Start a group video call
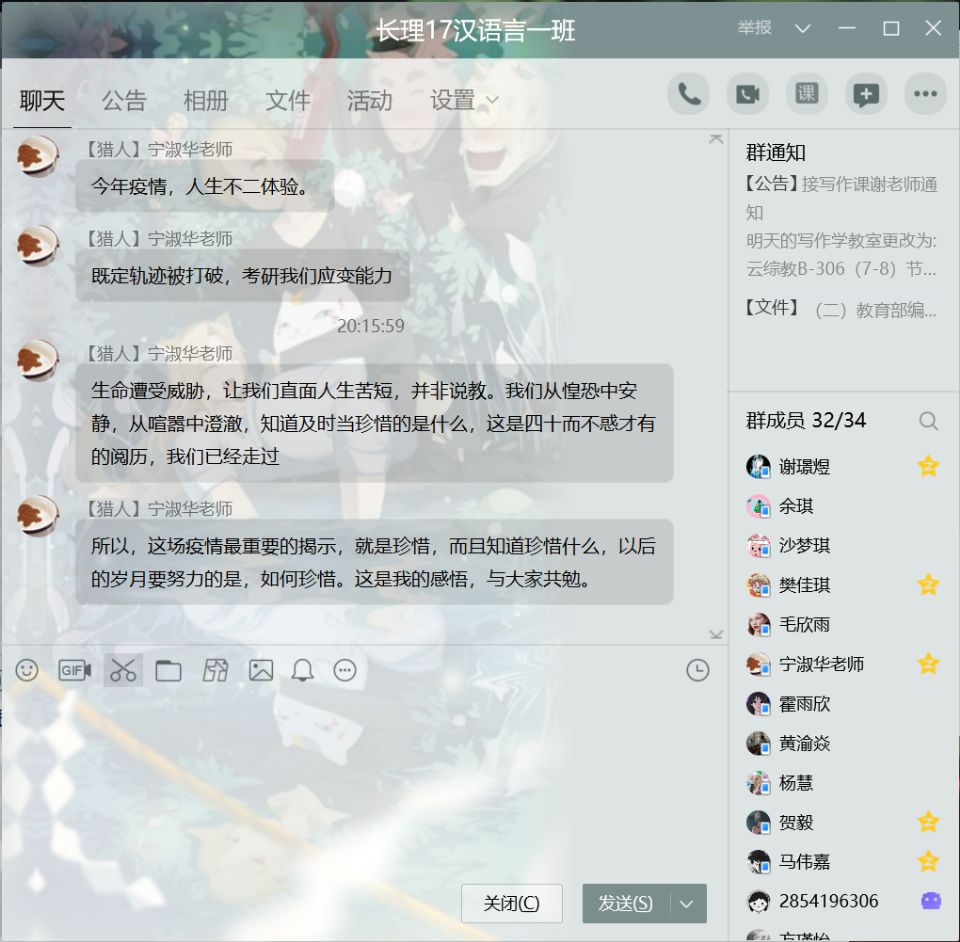960x942 pixels. 747,94
